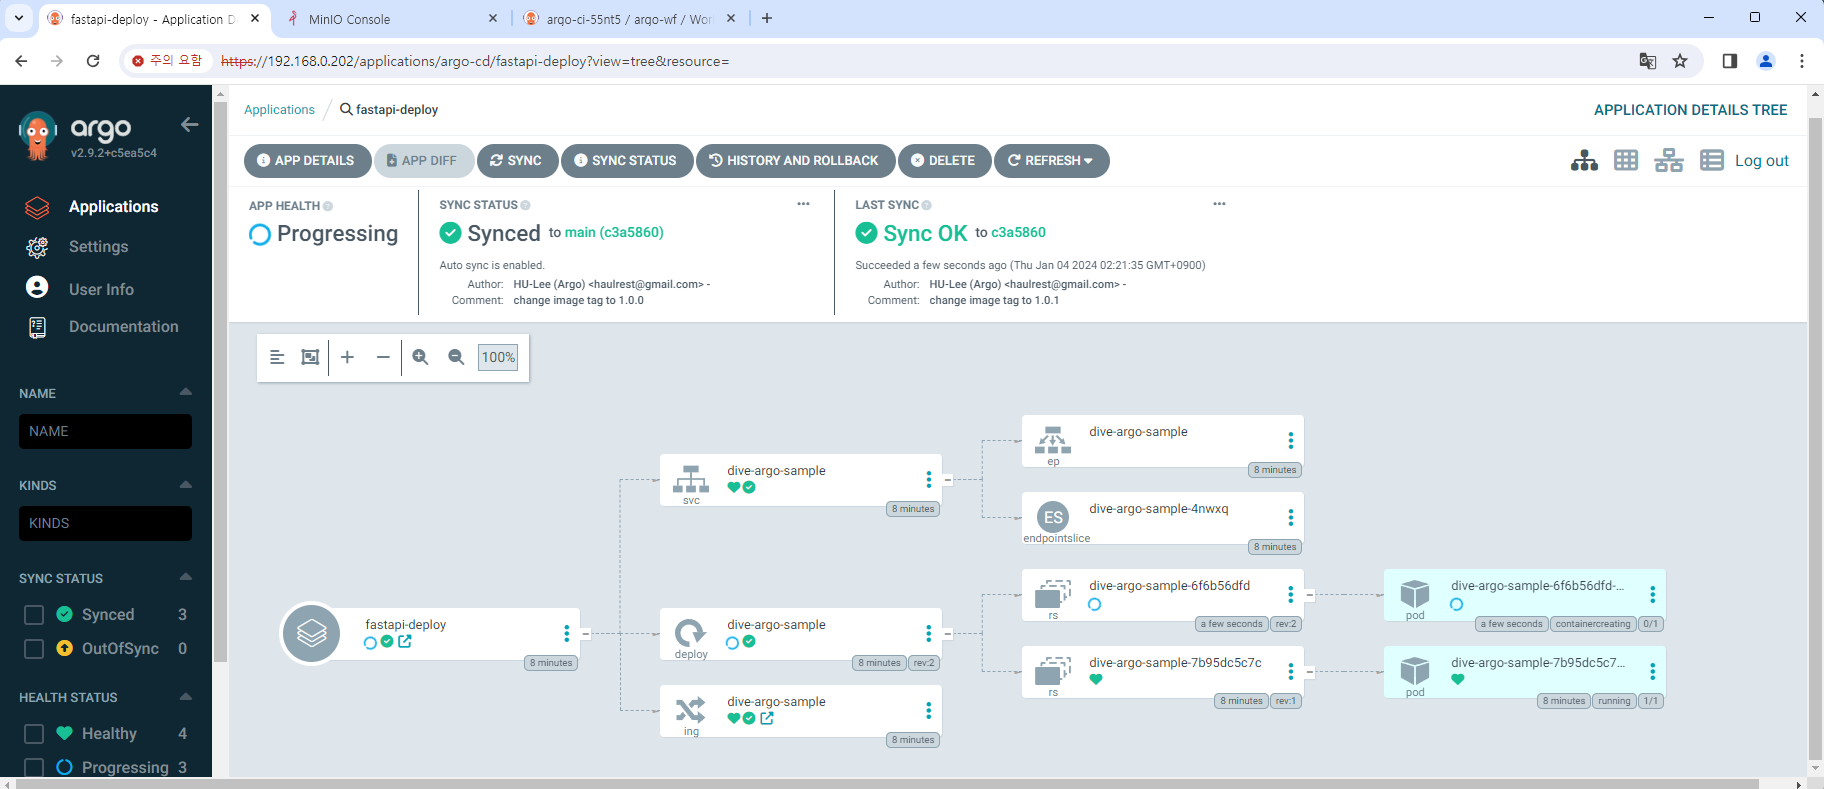Collapse the SYNC STATUS filter section
This screenshot has width=1824, height=789.
[x=185, y=577]
